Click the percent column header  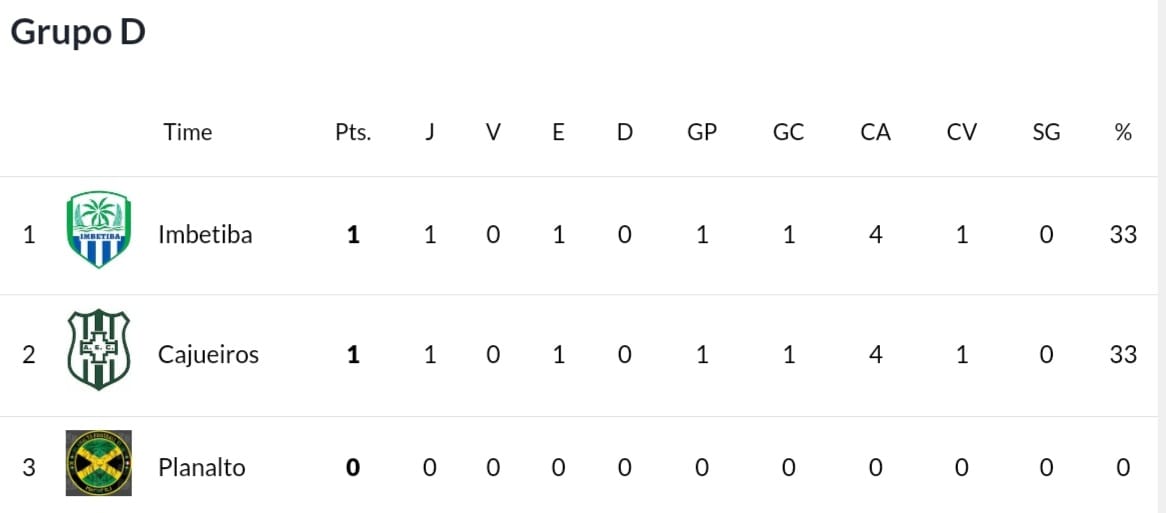(1123, 132)
